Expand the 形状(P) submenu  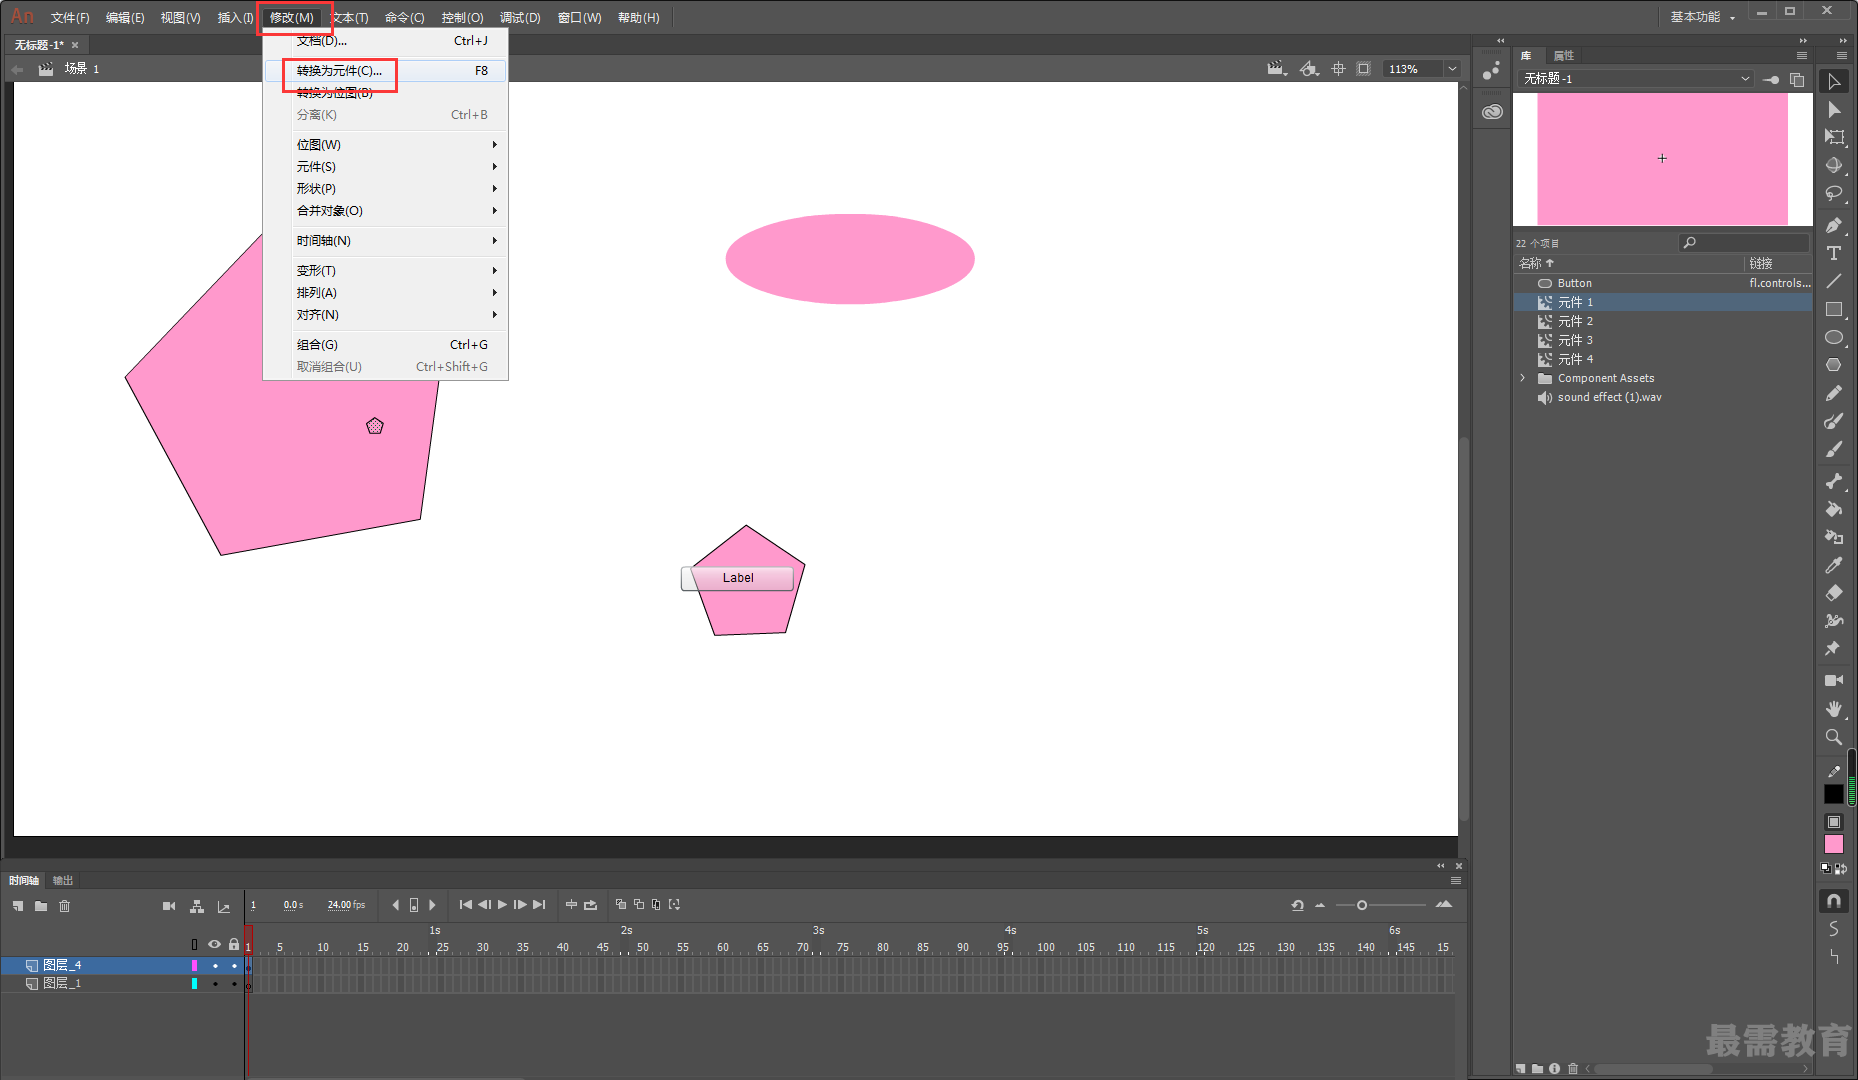tap(385, 189)
